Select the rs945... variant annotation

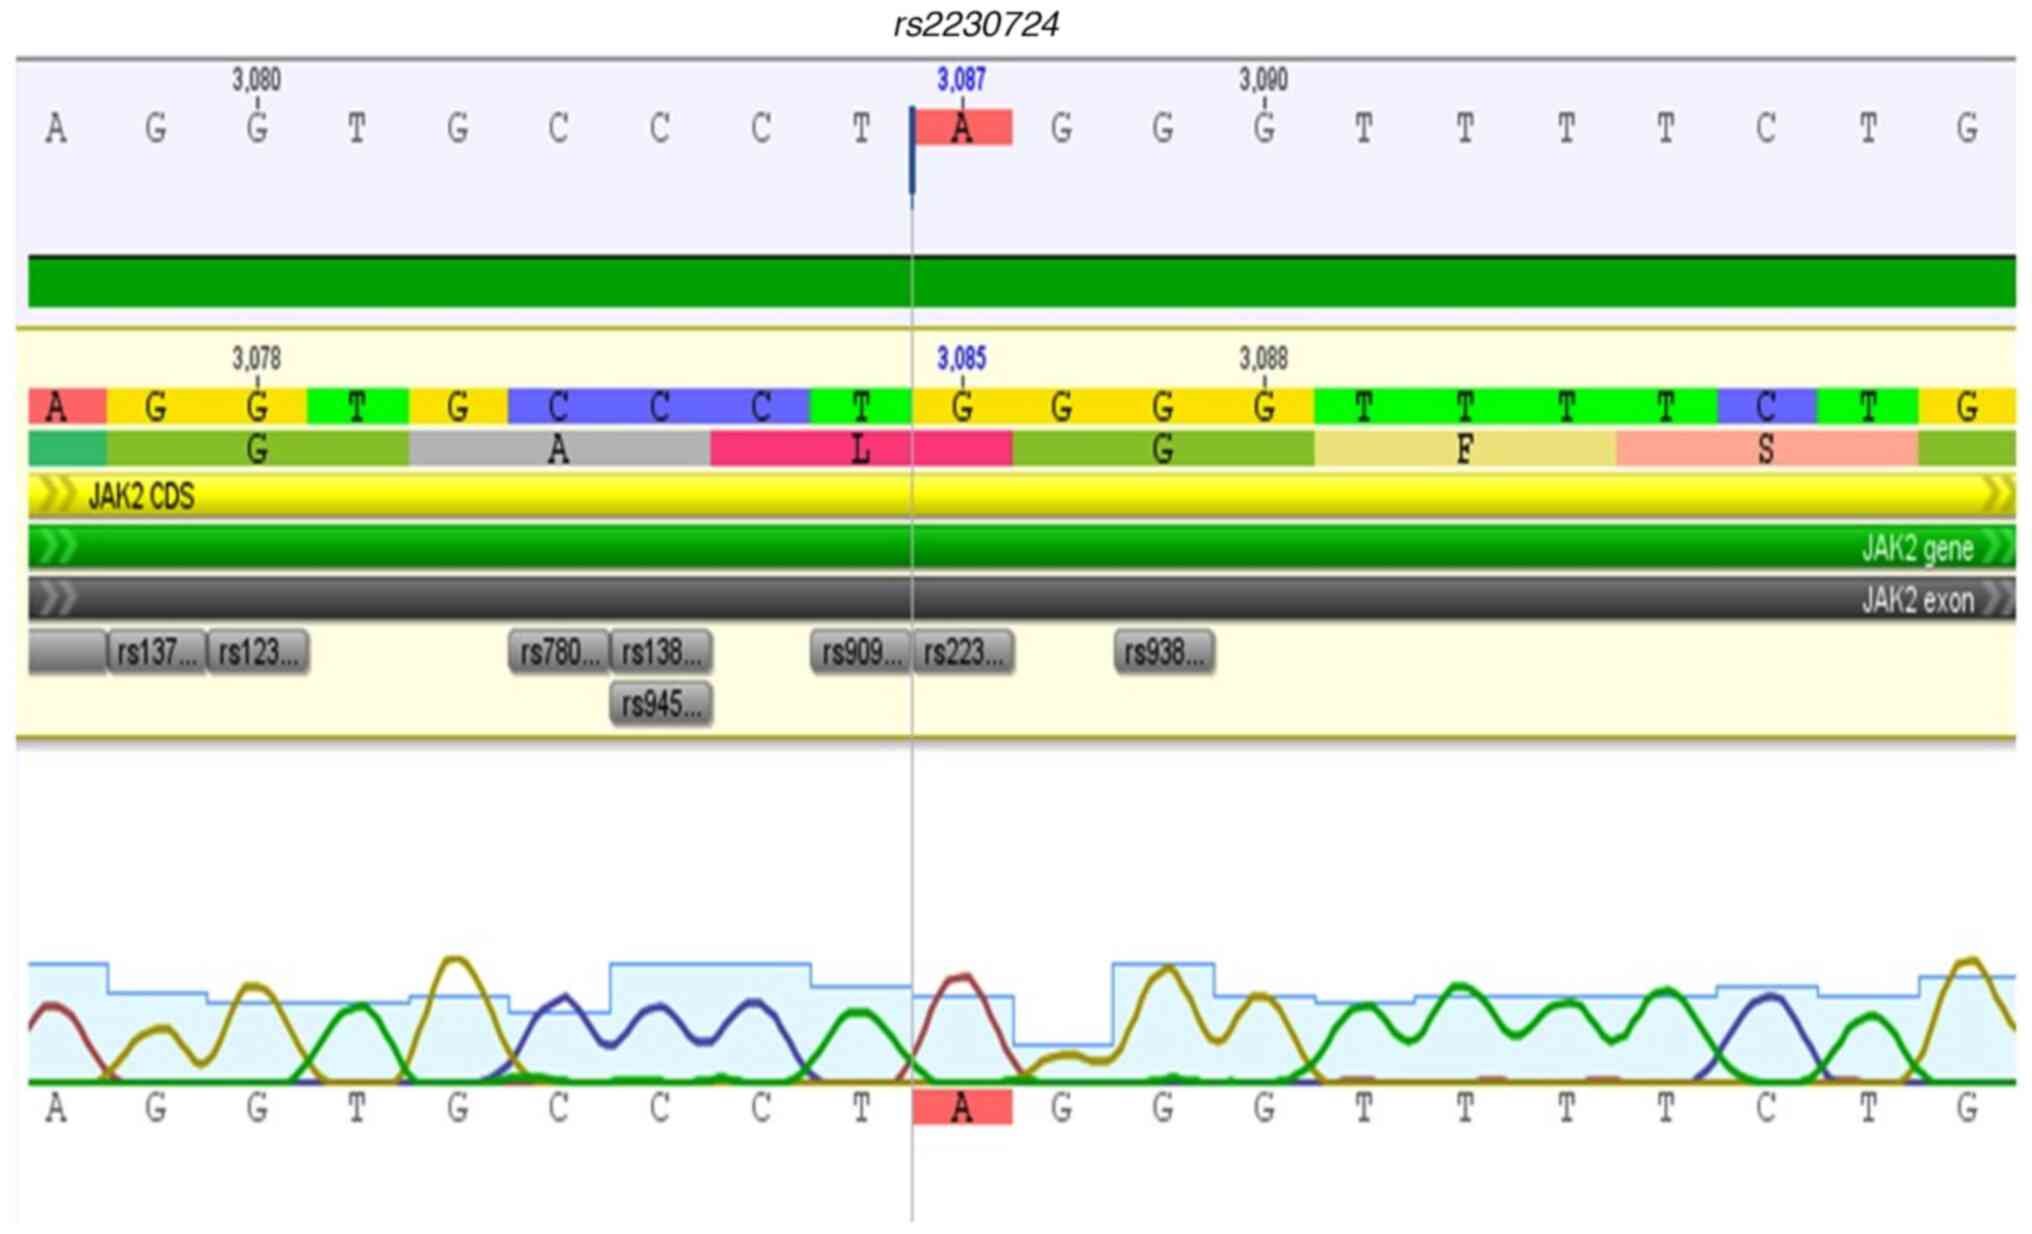click(660, 704)
